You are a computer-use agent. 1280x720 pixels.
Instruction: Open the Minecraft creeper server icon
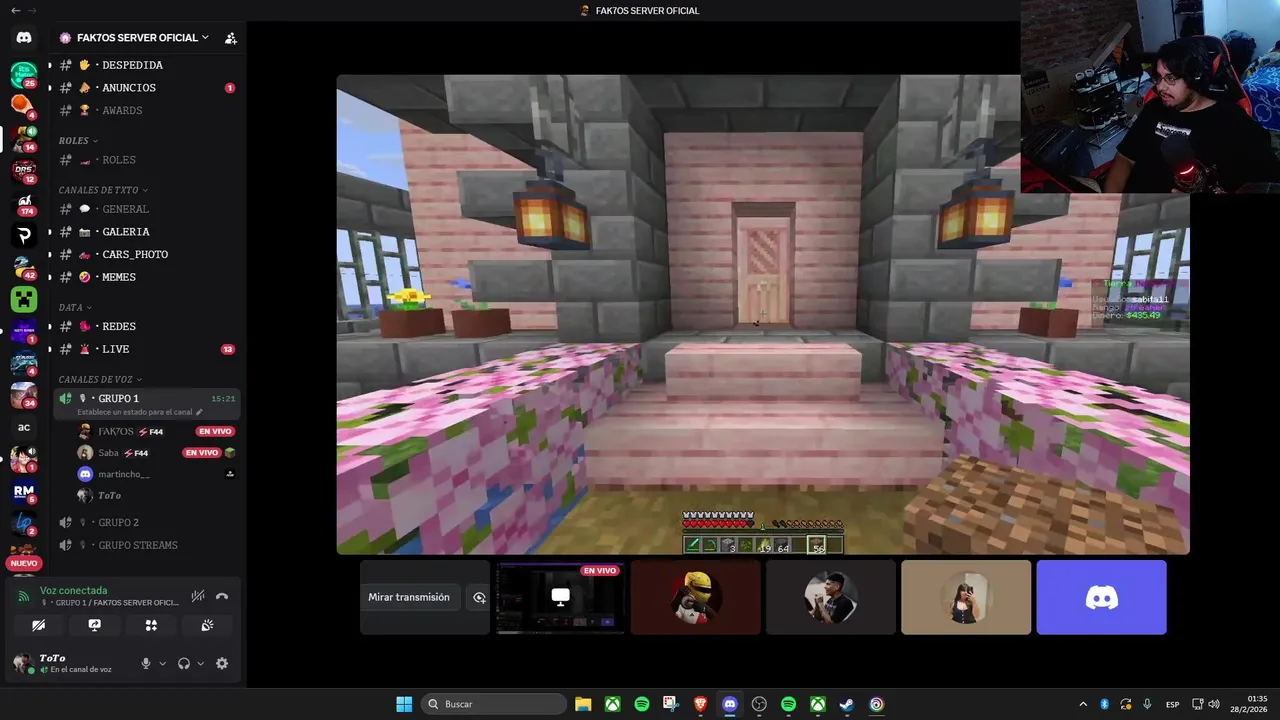[x=24, y=299]
